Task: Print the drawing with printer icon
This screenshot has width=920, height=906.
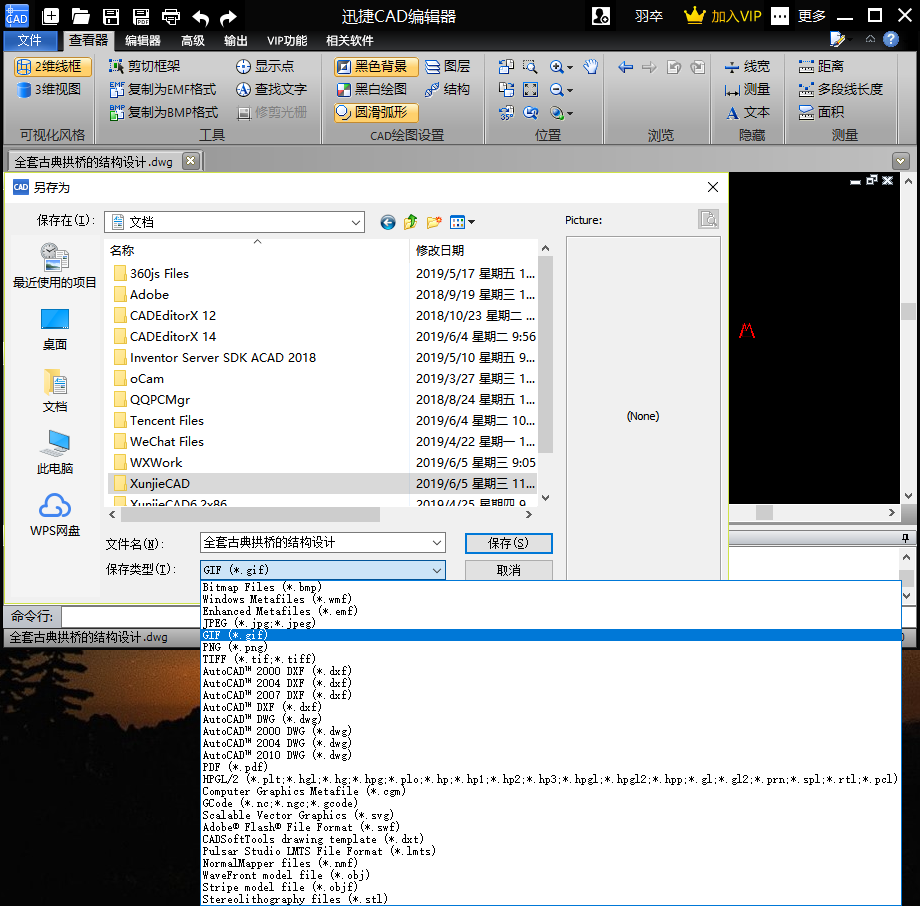Action: [171, 16]
